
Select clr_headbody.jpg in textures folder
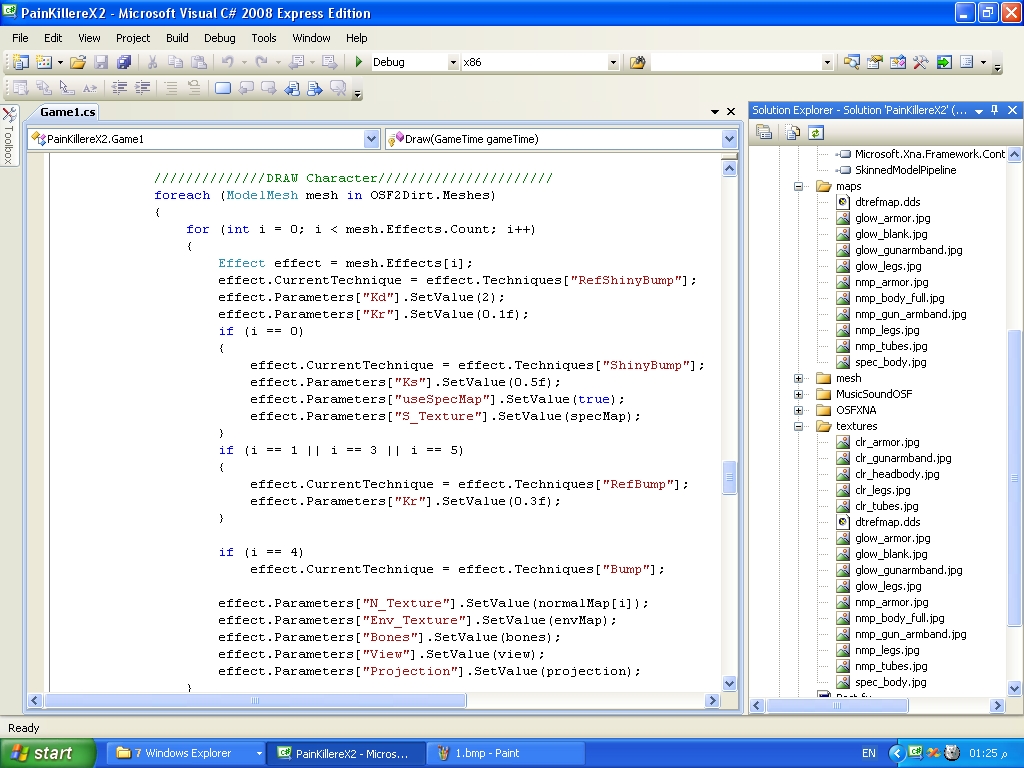coord(897,474)
